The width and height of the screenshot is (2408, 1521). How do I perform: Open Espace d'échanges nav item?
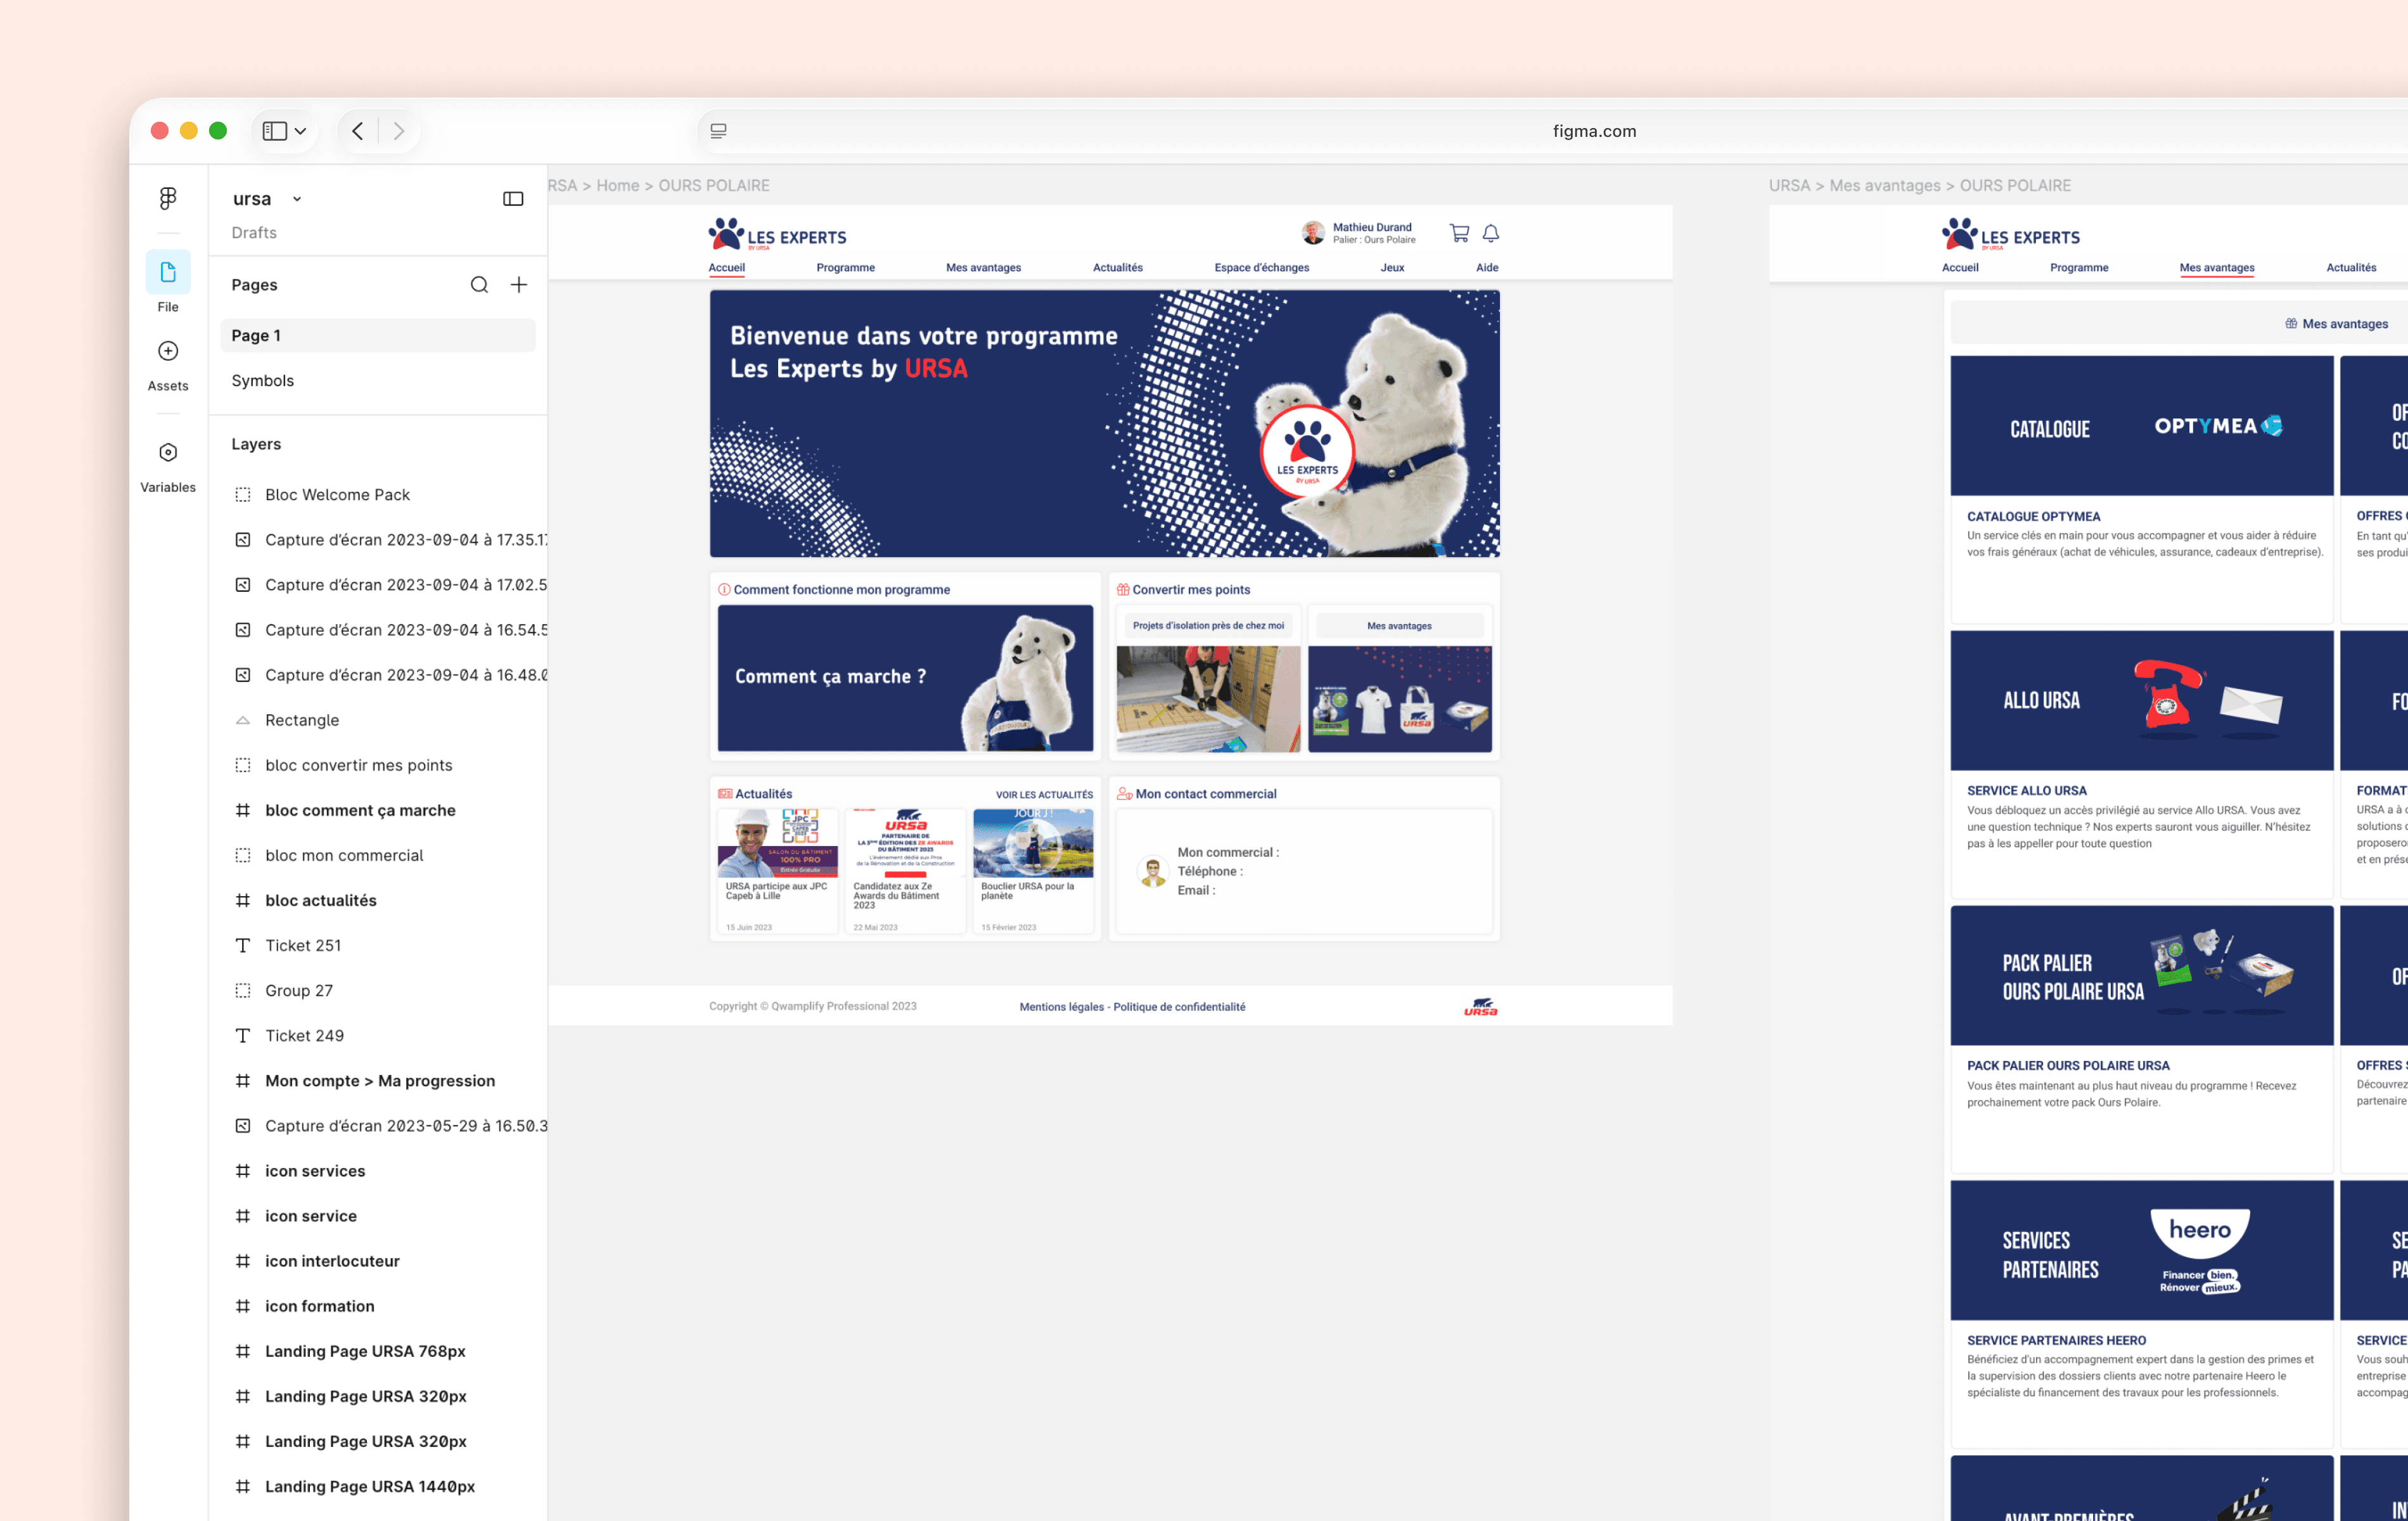point(1261,268)
